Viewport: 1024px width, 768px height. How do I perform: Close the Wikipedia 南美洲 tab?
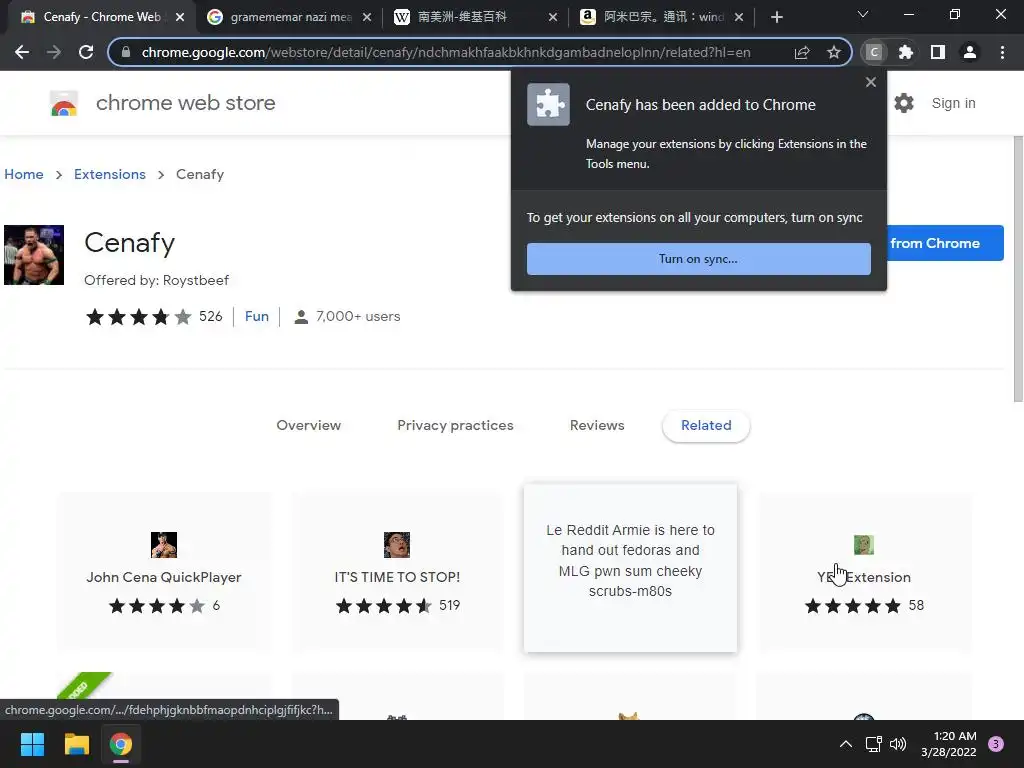[x=553, y=17]
